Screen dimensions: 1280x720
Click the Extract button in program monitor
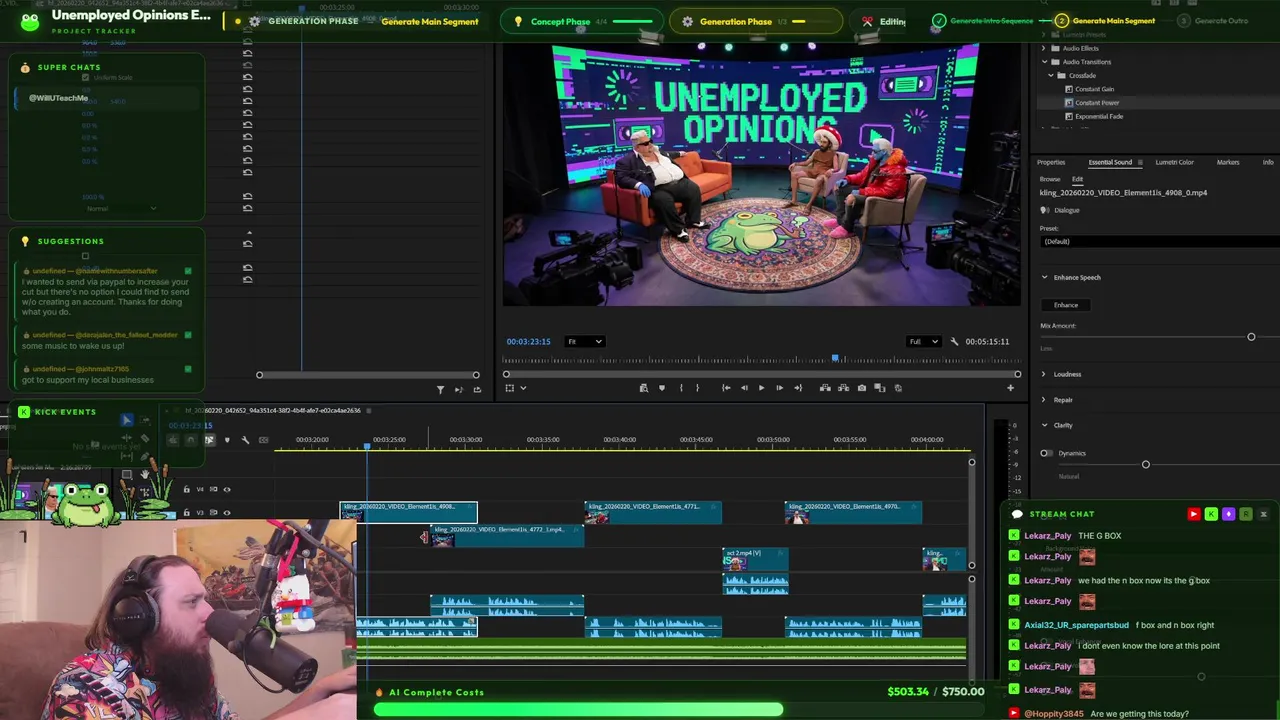point(843,388)
